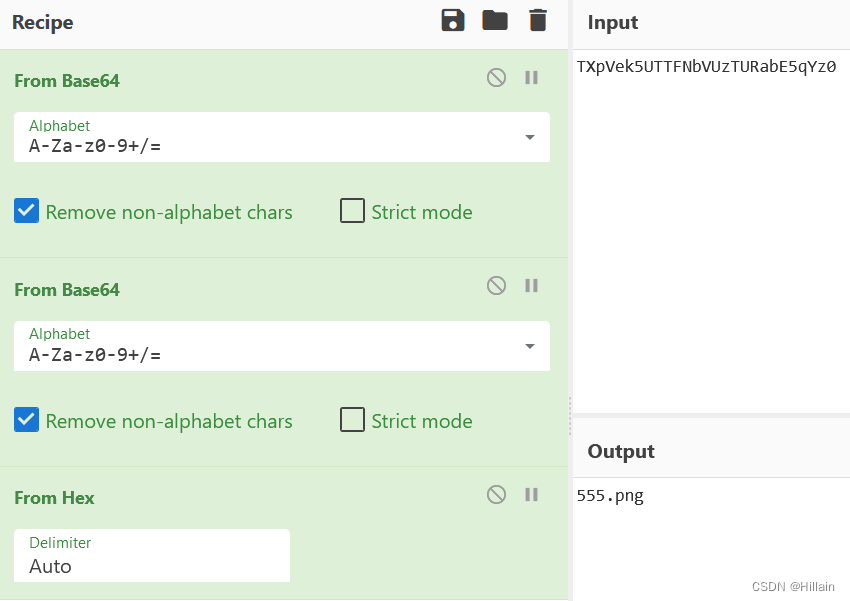Click the From Hex operation title
Viewport: 850px width, 601px height.
coord(54,498)
